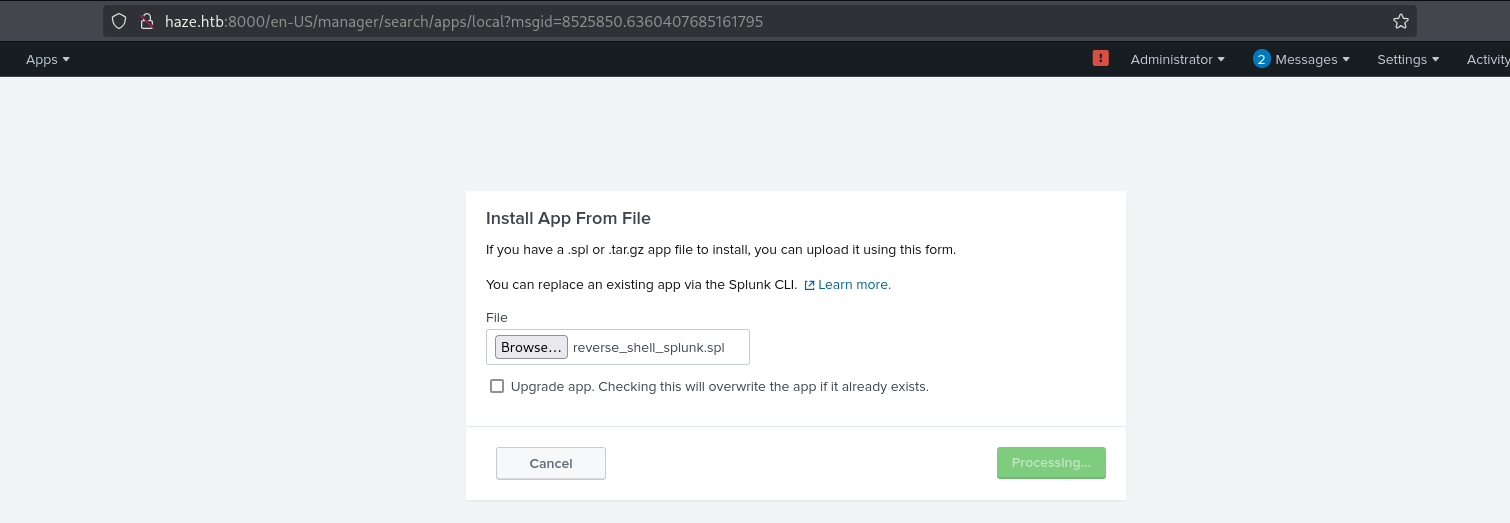Click the Upgrade app overwrite label text
The width and height of the screenshot is (1510, 523).
[719, 386]
